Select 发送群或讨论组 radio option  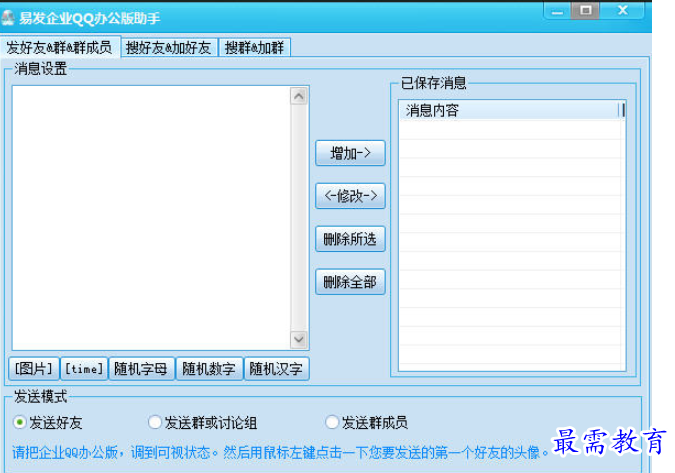(x=202, y=423)
